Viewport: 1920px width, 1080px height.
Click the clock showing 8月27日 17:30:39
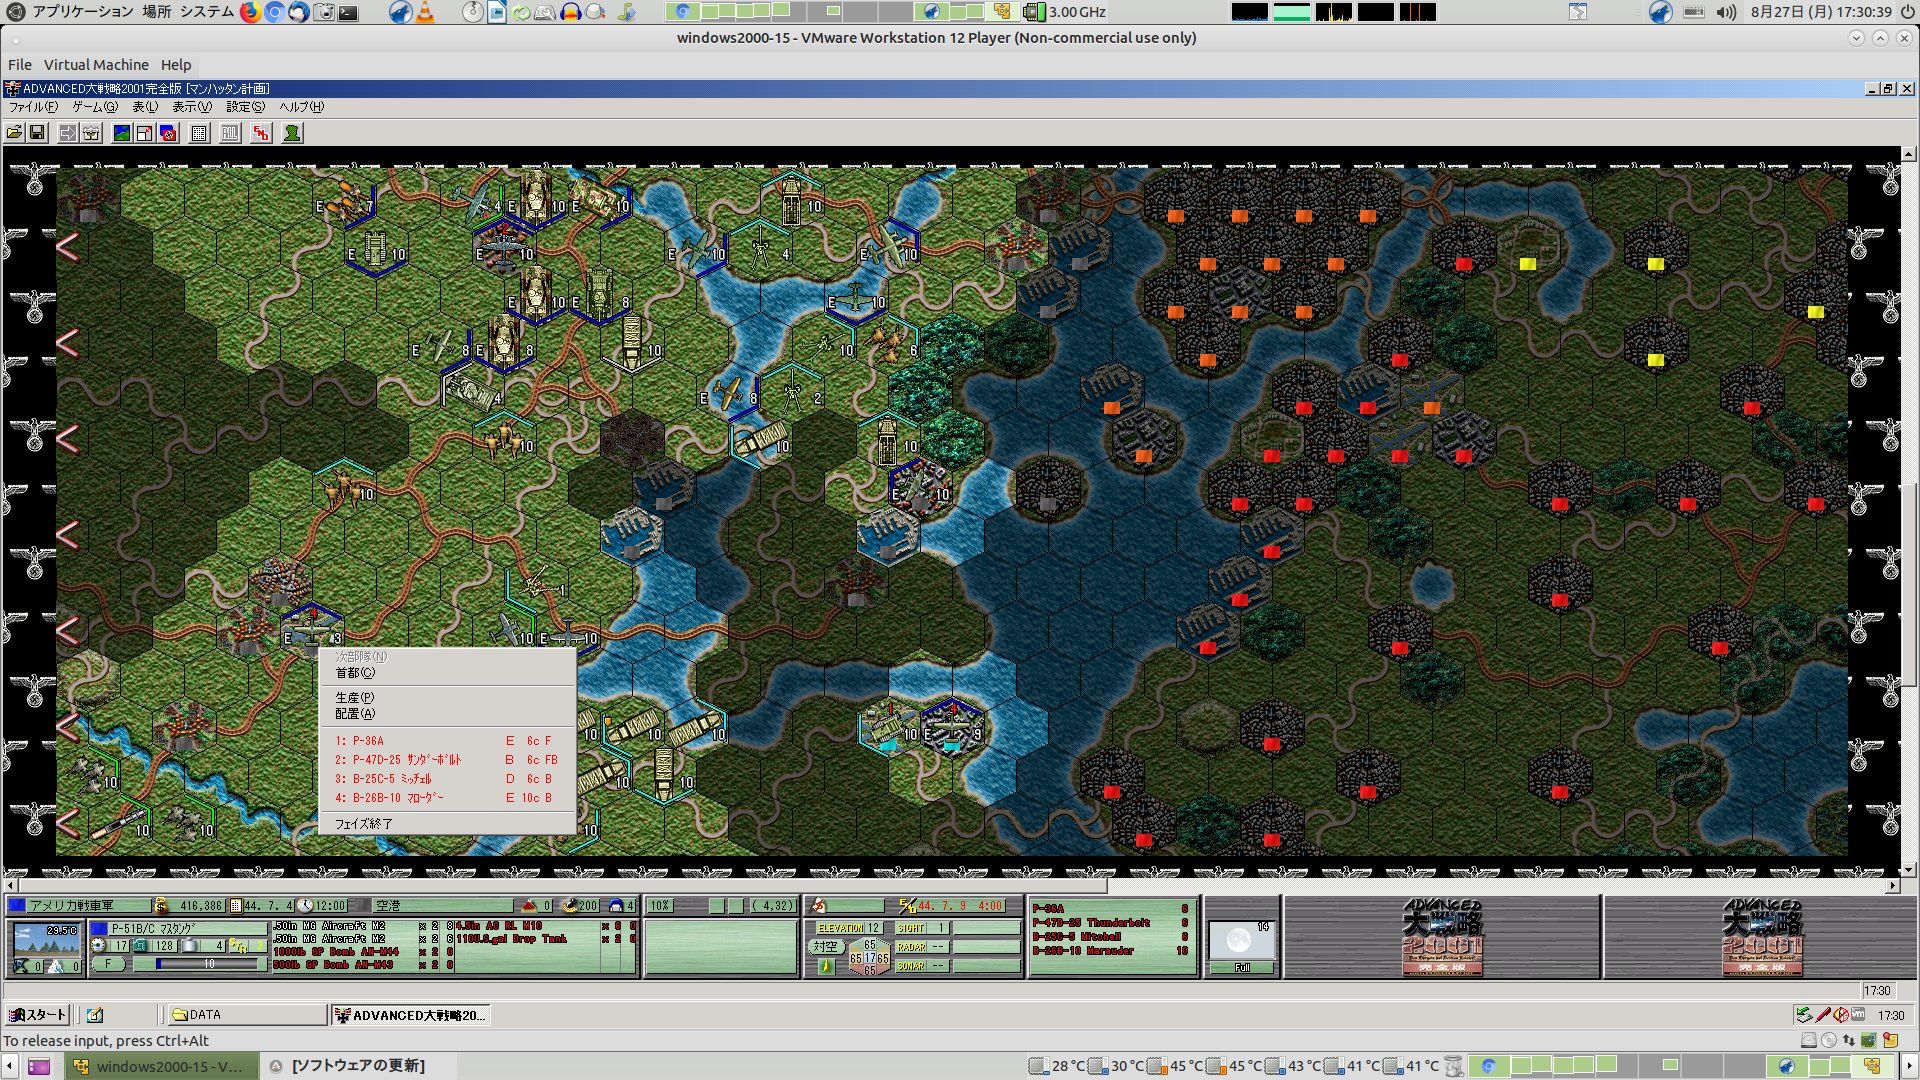coord(1821,12)
